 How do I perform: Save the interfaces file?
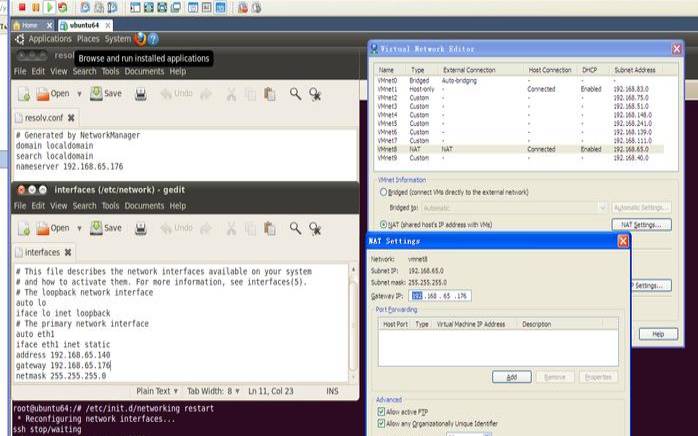pos(106,228)
